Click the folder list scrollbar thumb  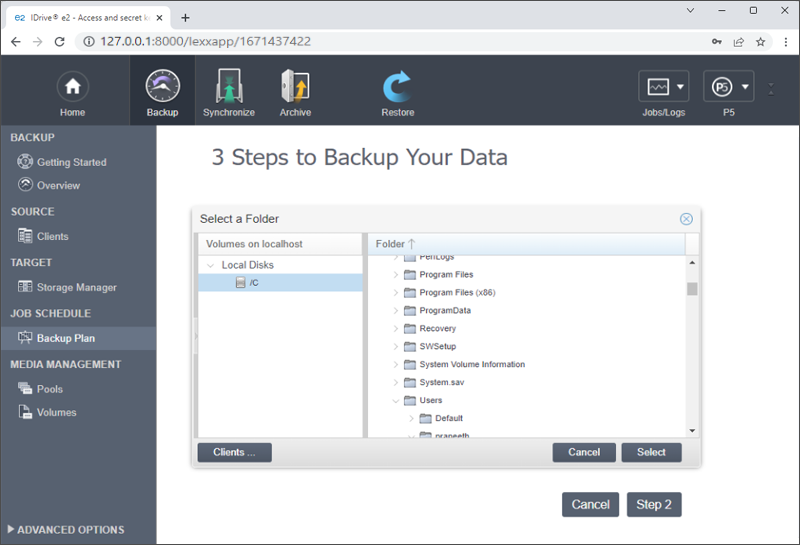click(692, 289)
